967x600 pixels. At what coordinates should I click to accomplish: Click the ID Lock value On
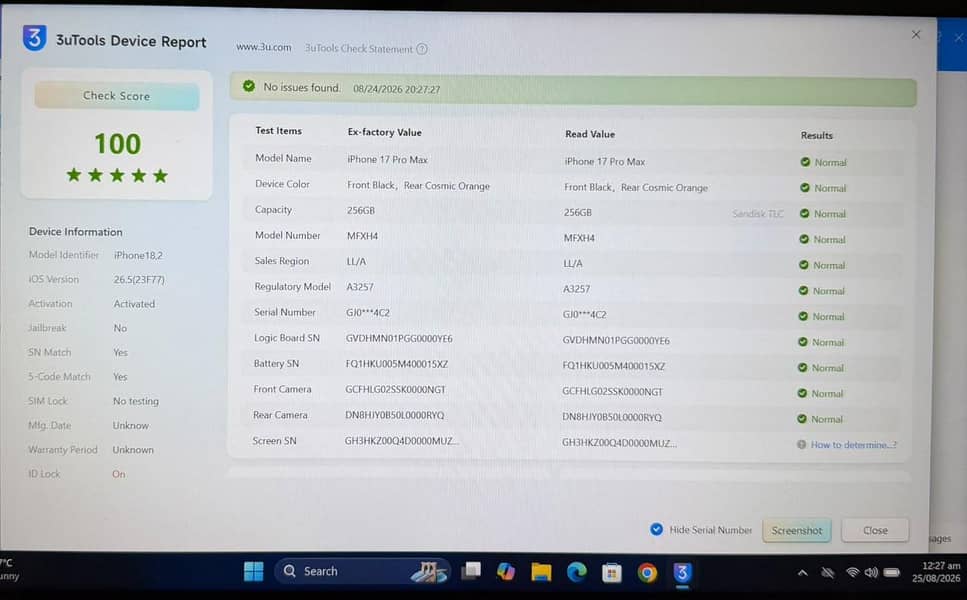(x=118, y=474)
